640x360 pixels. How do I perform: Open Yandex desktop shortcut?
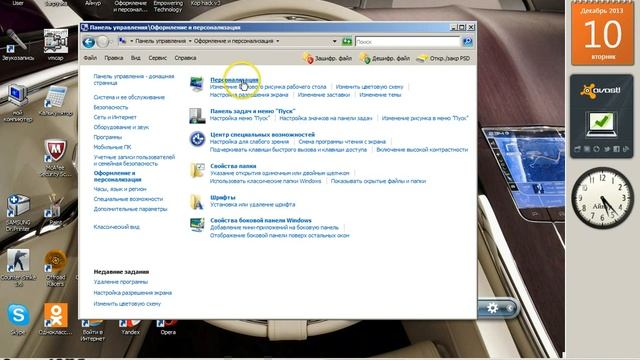130,328
